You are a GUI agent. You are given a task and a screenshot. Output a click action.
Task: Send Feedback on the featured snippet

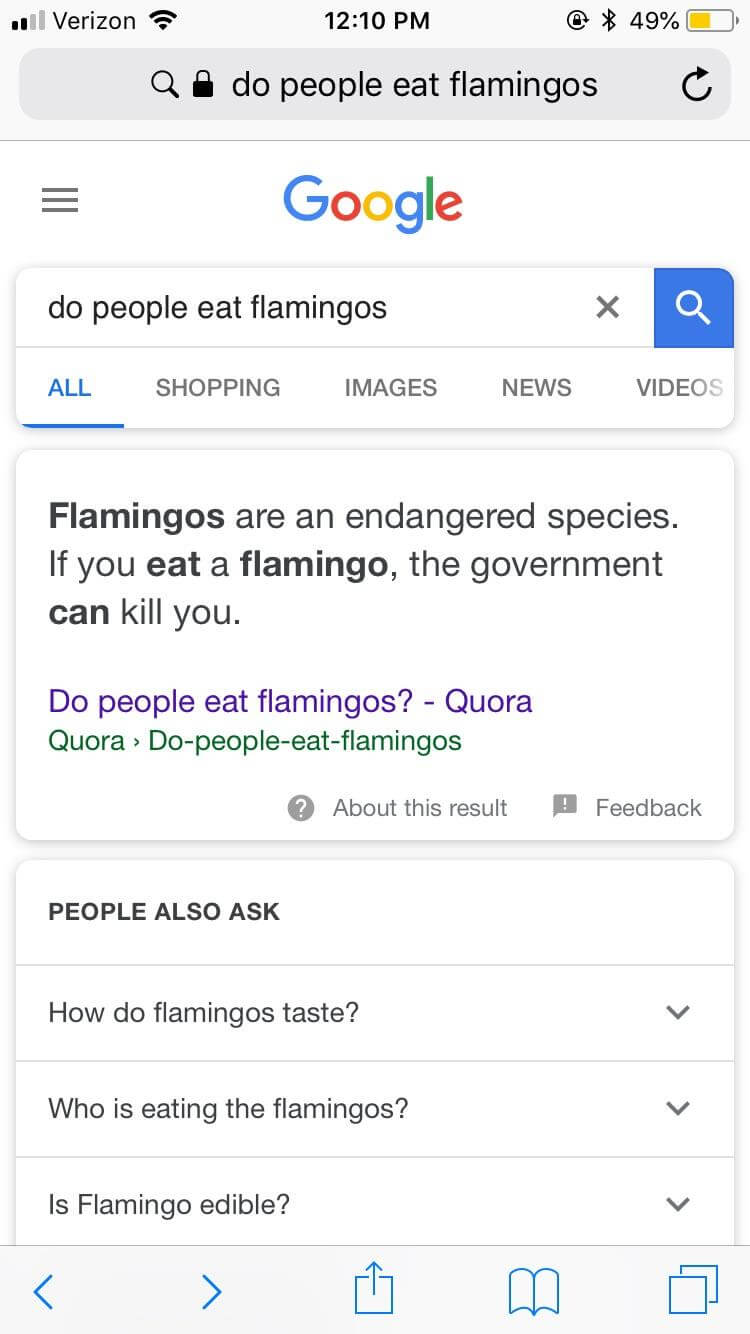pos(628,808)
